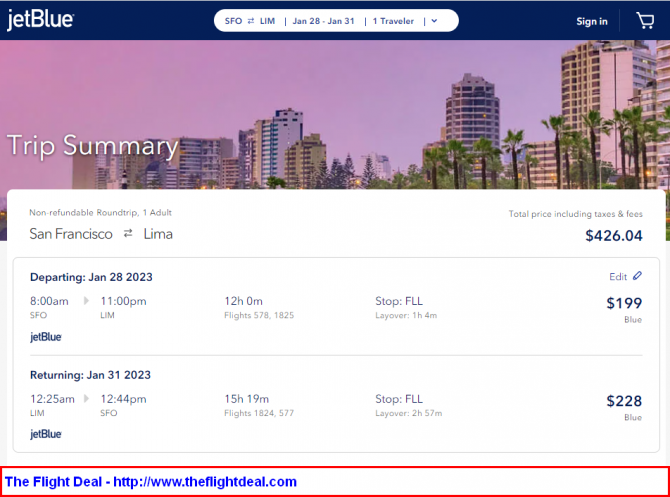
Task: Open the shopping cart icon
Action: coord(645,21)
